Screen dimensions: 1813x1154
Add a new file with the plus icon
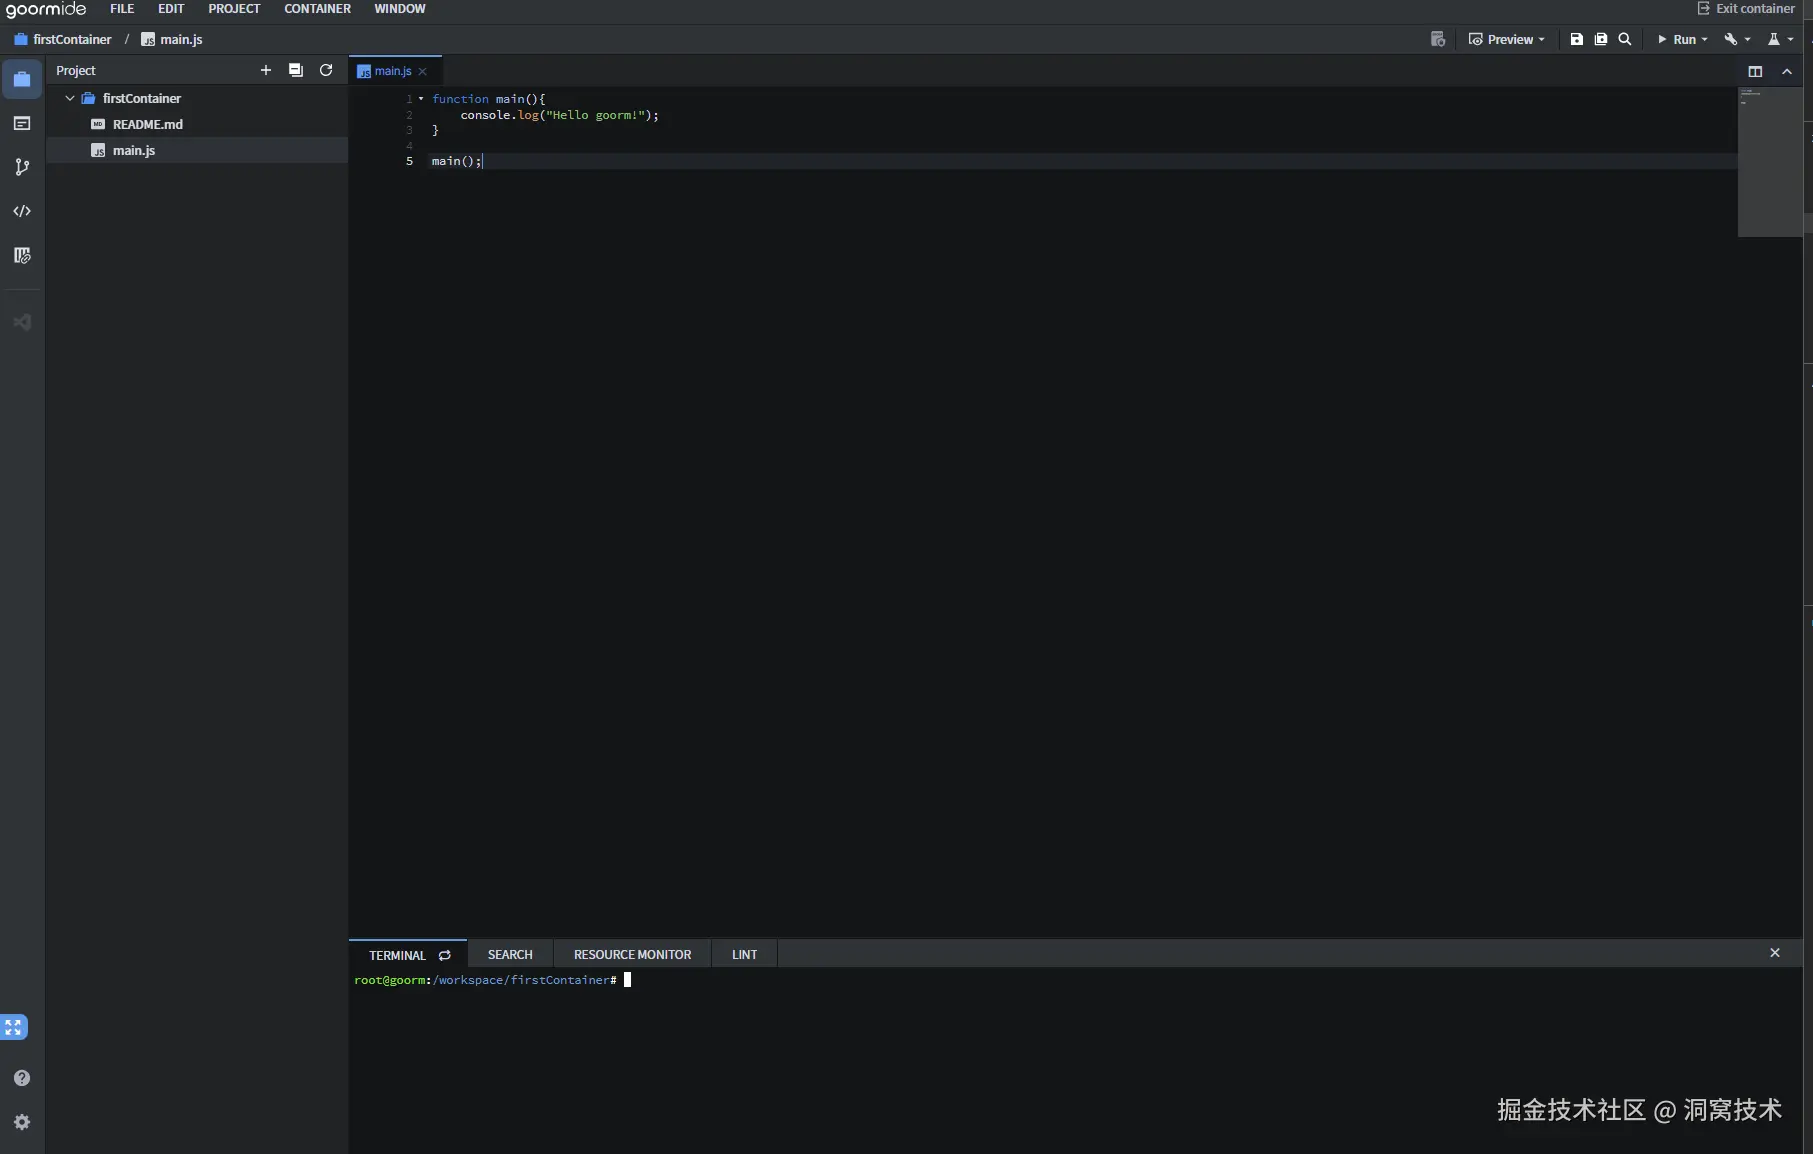(266, 70)
